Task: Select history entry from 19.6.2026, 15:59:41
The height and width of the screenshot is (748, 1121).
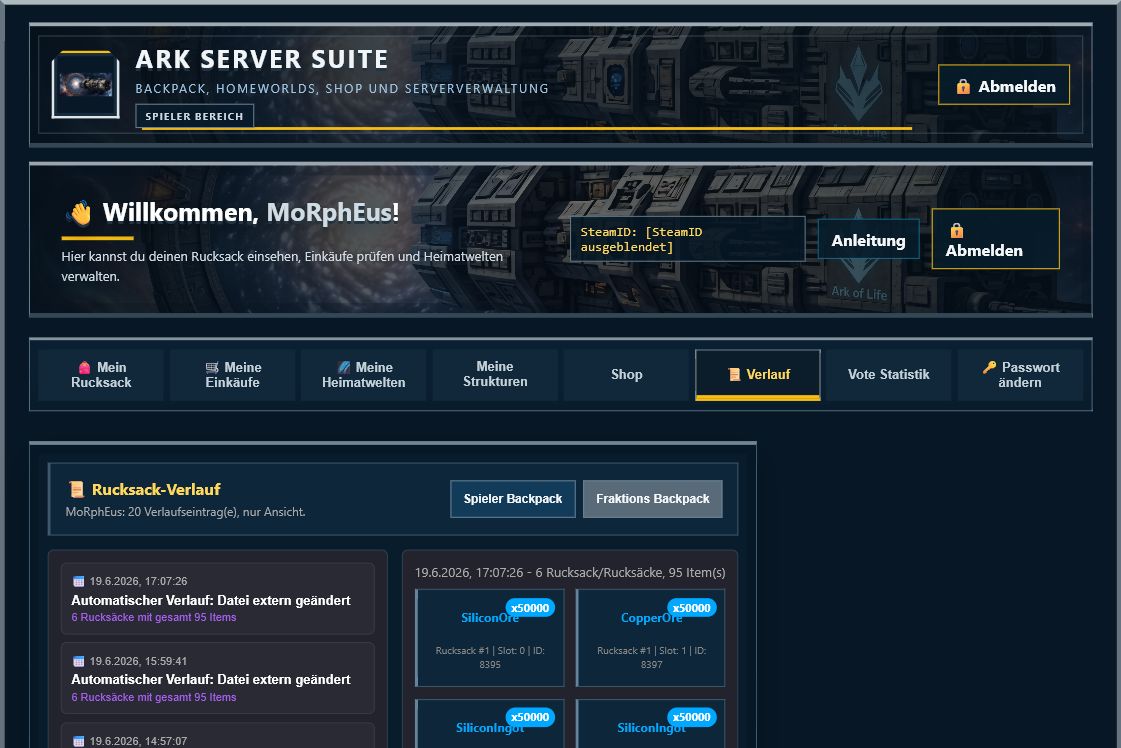Action: [218, 679]
